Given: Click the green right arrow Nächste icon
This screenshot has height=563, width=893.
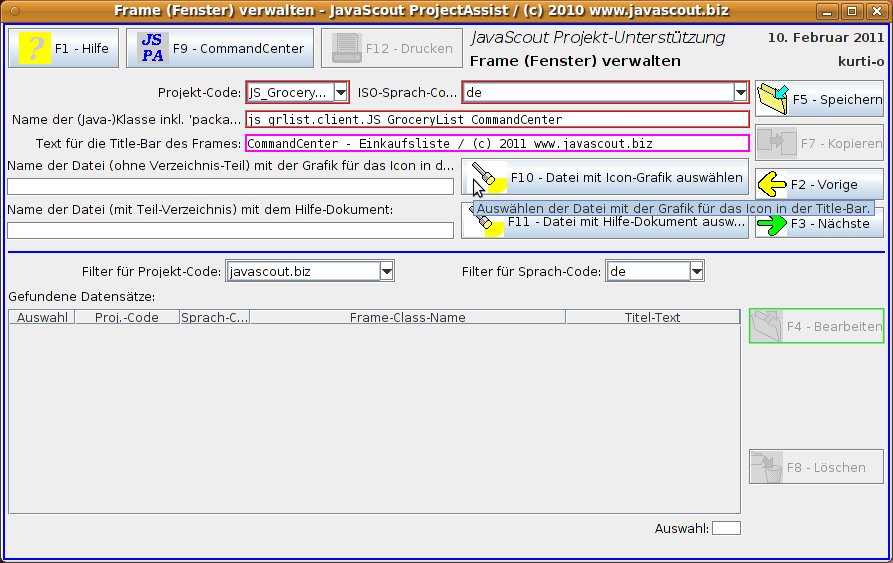Looking at the screenshot, I should coord(772,224).
